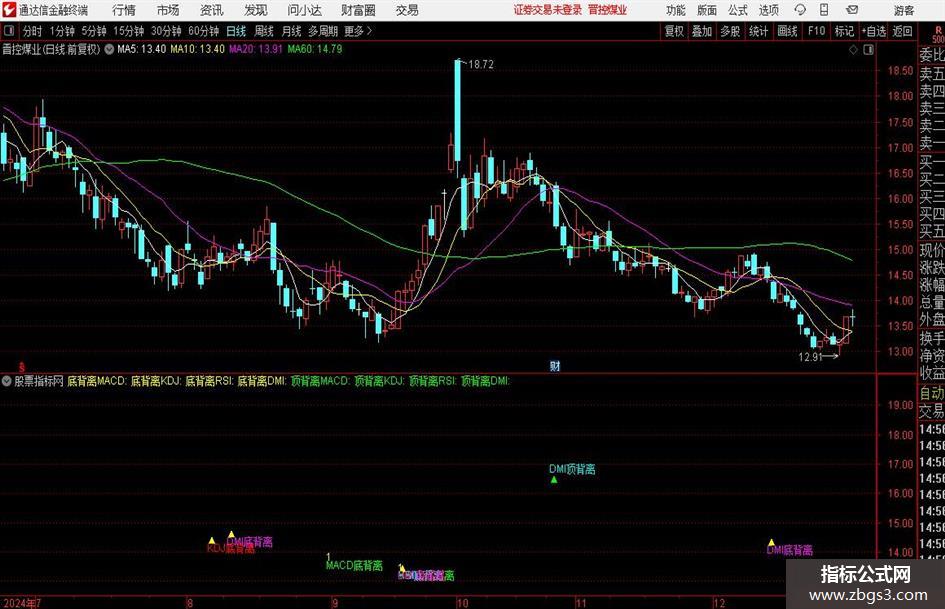Image resolution: width=945 pixels, height=609 pixels.
Task: Open the 资讯 menu
Action: click(x=212, y=10)
